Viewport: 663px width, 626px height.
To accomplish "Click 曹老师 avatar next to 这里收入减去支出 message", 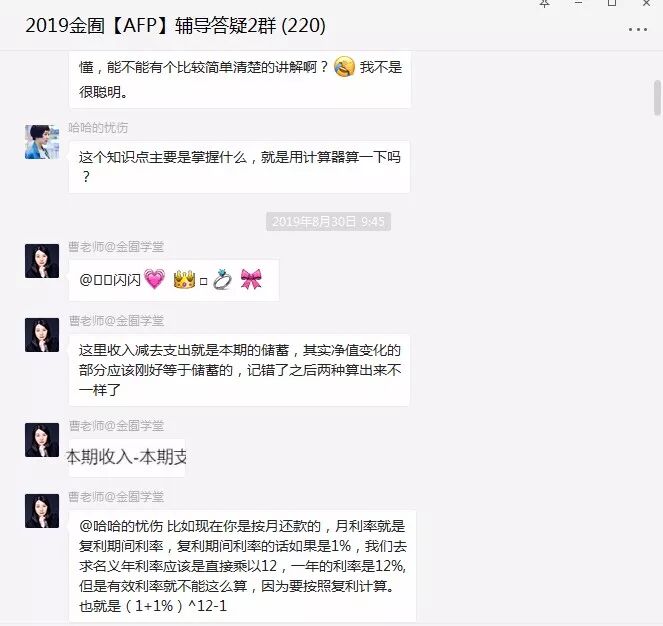I will [42, 335].
